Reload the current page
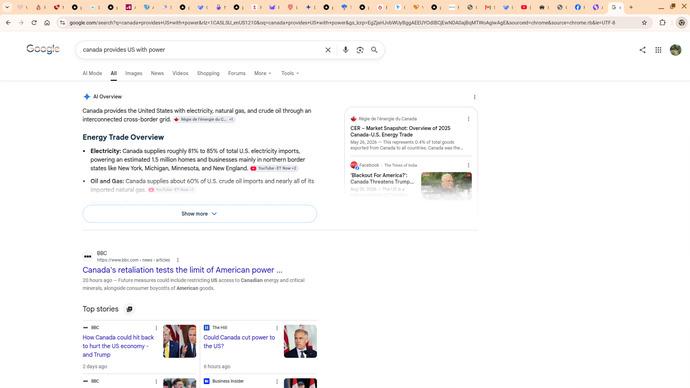Image resolution: width=690 pixels, height=388 pixels. pos(34,22)
